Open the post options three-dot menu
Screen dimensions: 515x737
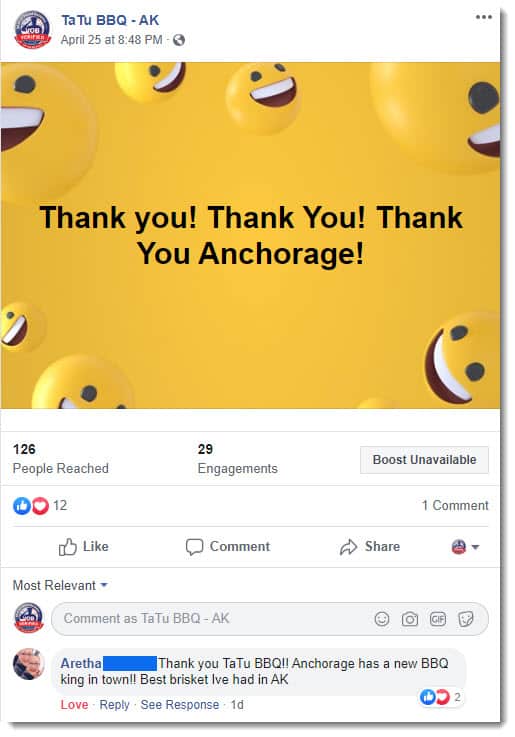pyautogui.click(x=484, y=17)
